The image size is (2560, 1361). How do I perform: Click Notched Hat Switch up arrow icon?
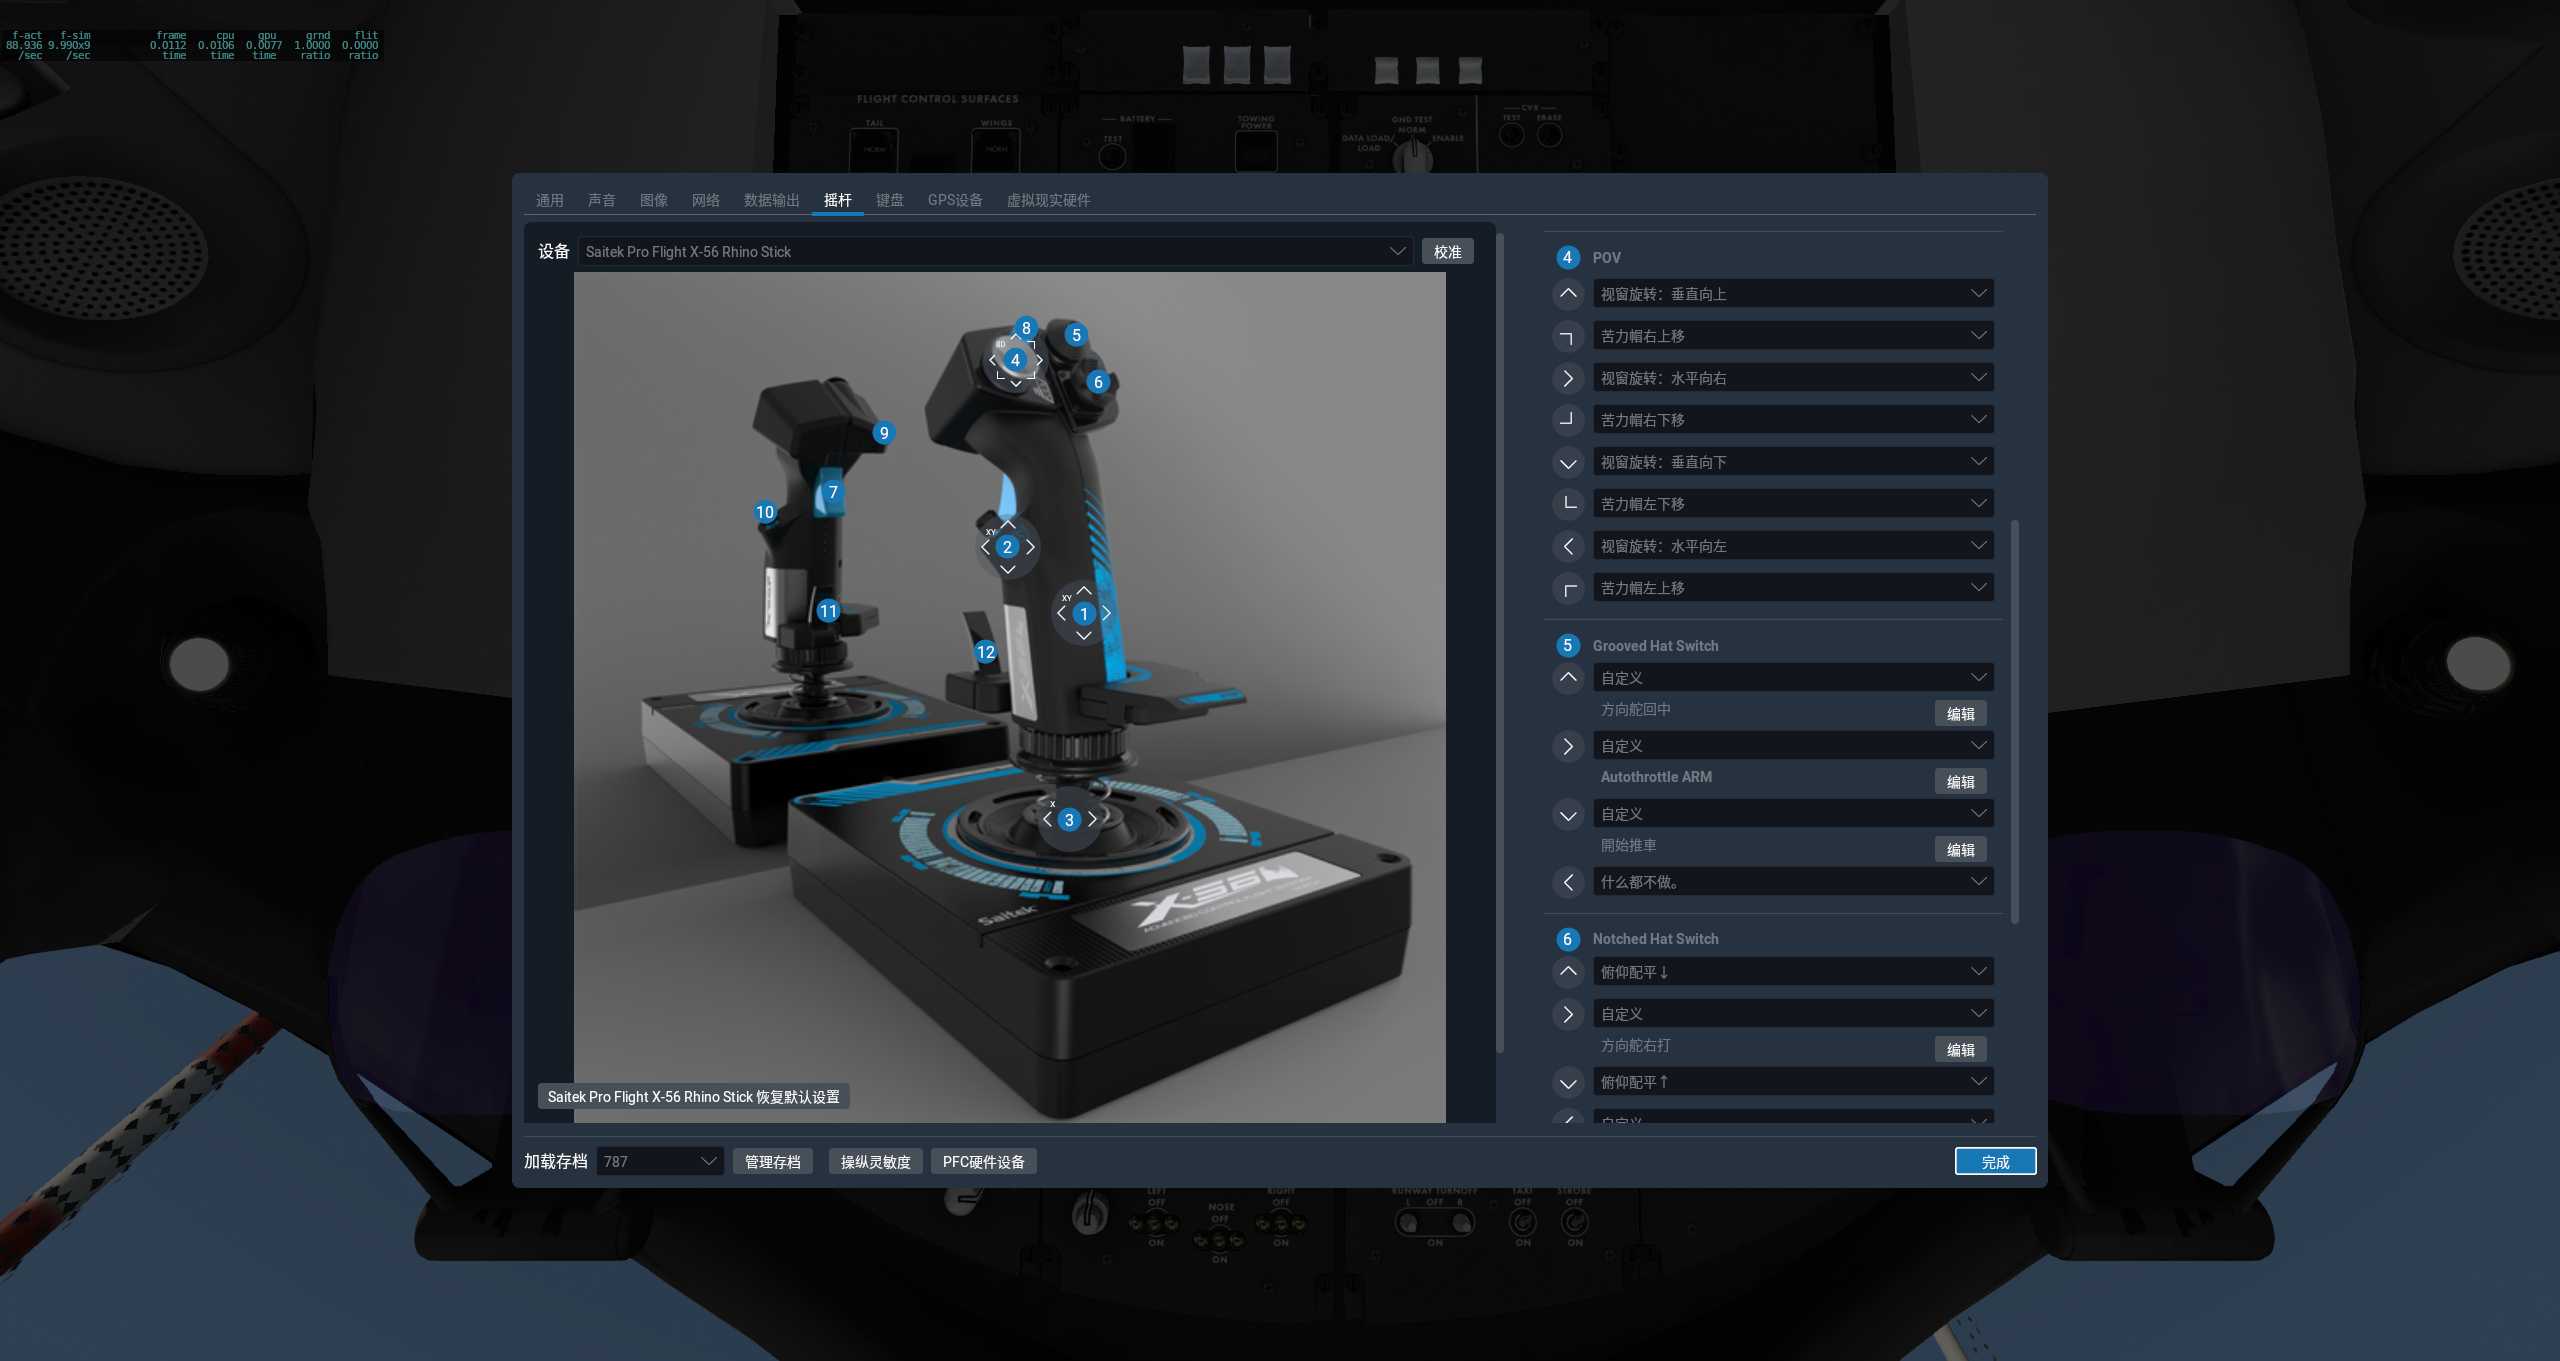click(x=1568, y=971)
